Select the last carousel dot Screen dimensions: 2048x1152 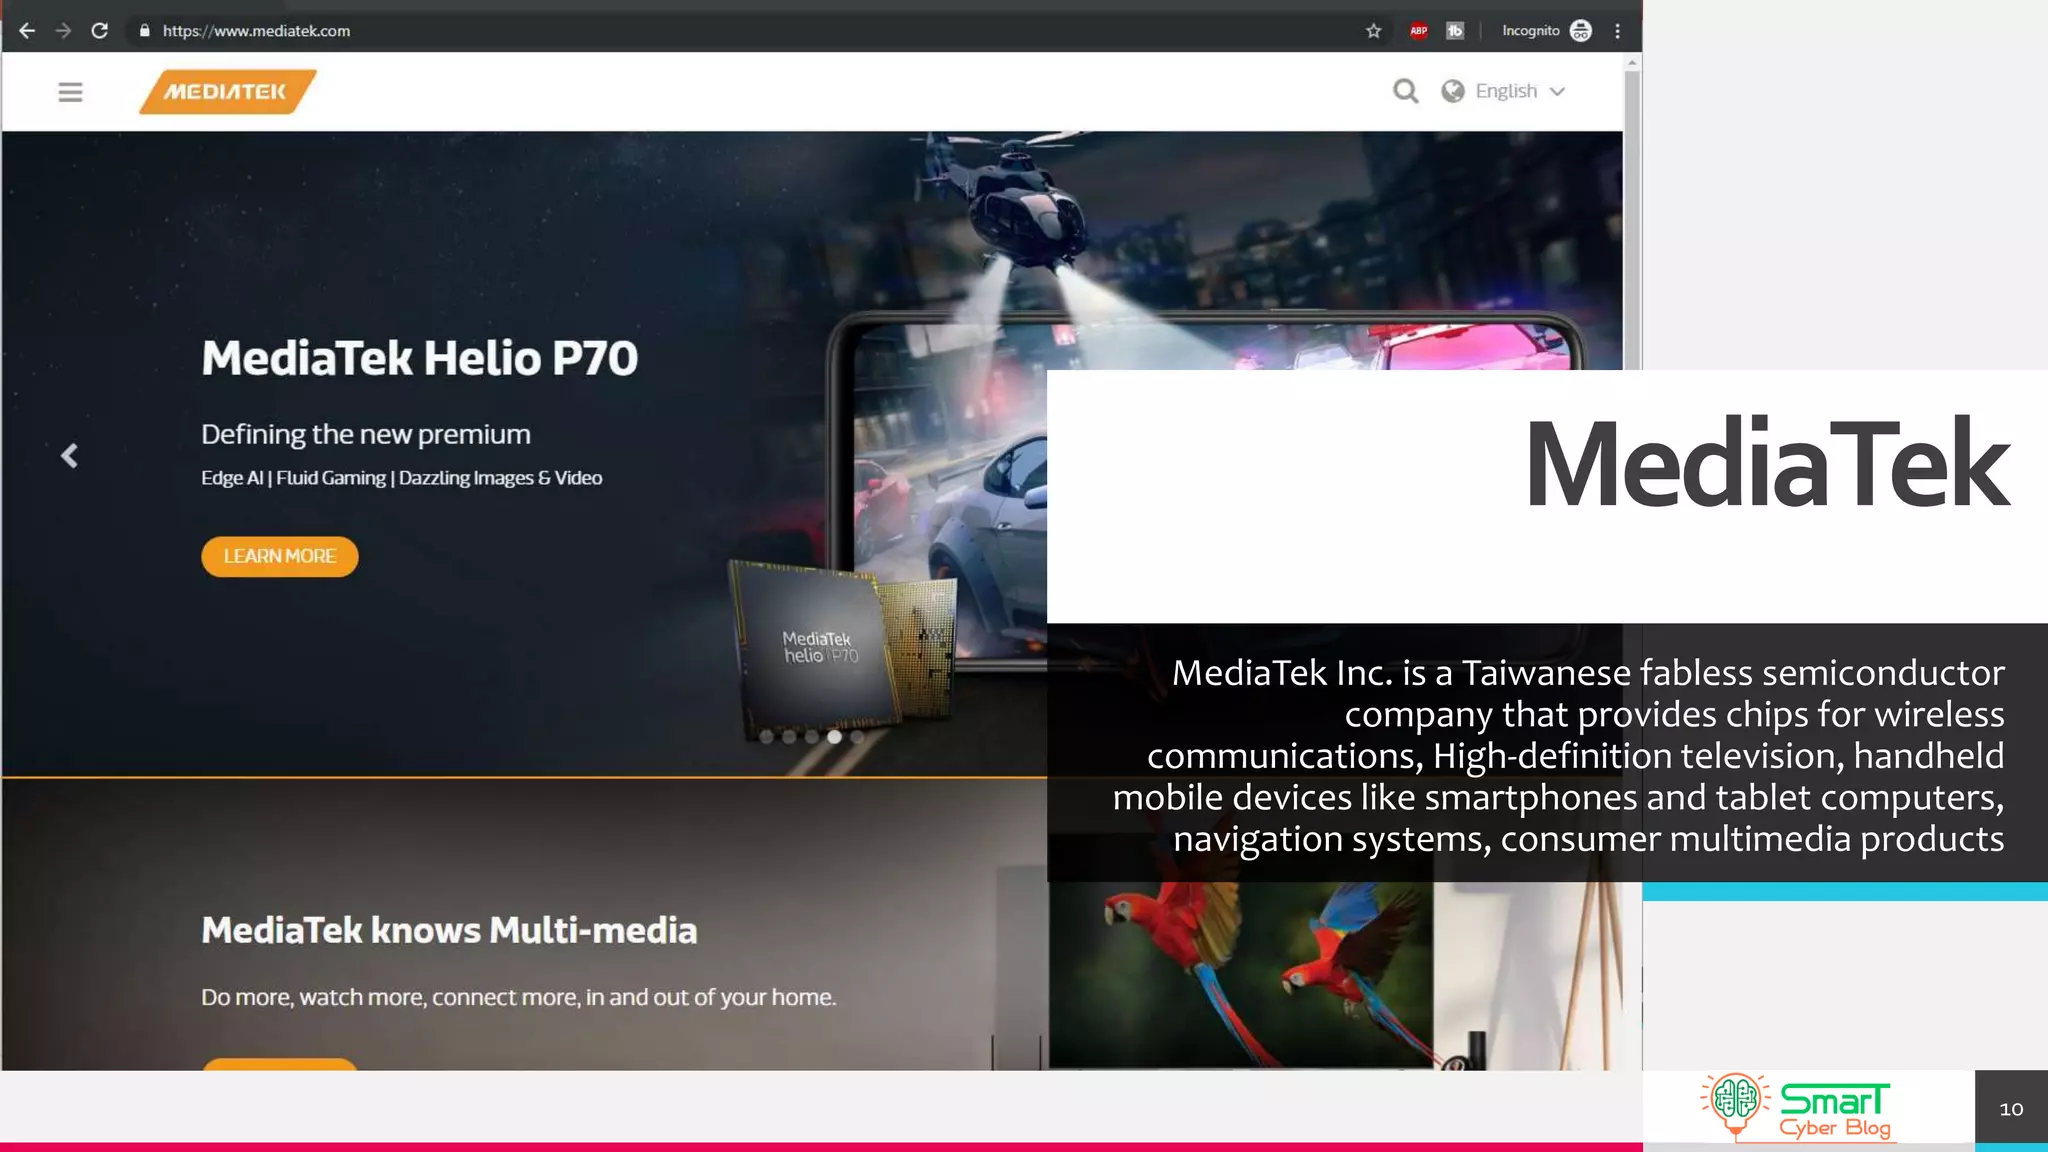pos(857,737)
